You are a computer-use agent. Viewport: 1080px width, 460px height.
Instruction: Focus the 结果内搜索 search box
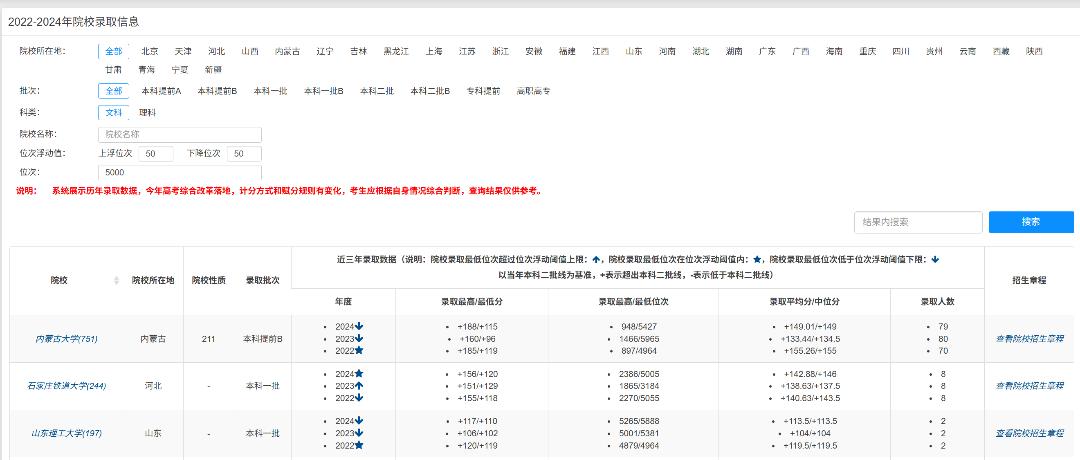[918, 222]
